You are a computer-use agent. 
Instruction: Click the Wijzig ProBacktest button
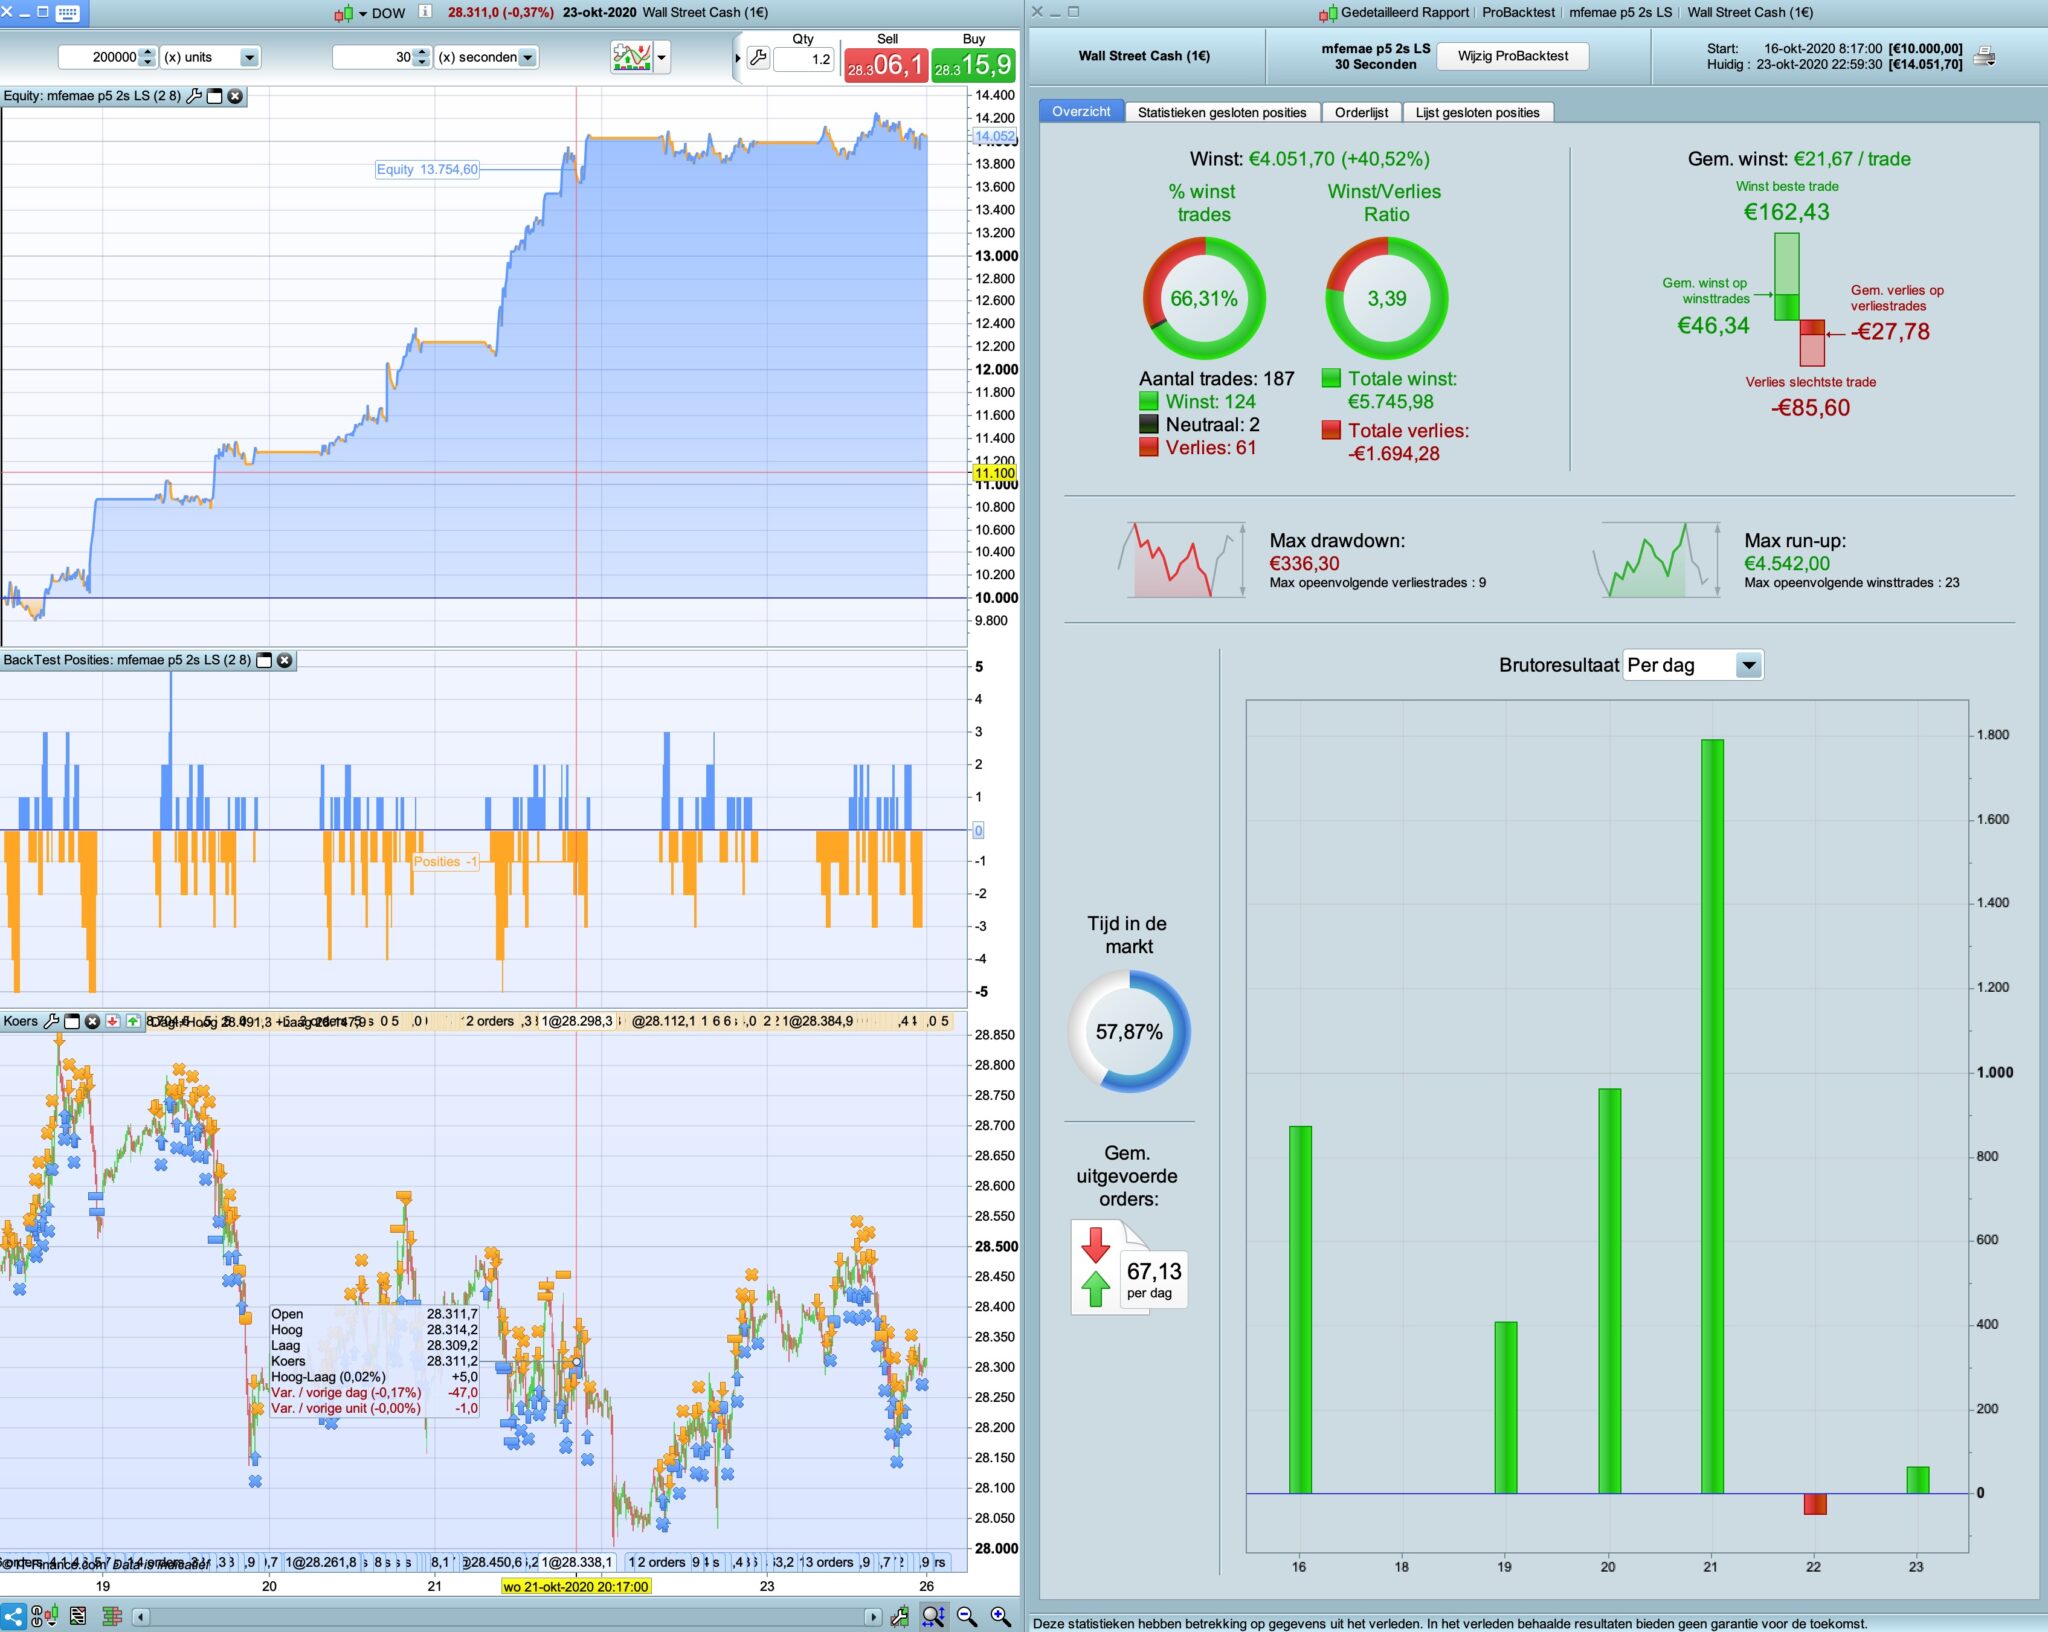pos(1512,56)
